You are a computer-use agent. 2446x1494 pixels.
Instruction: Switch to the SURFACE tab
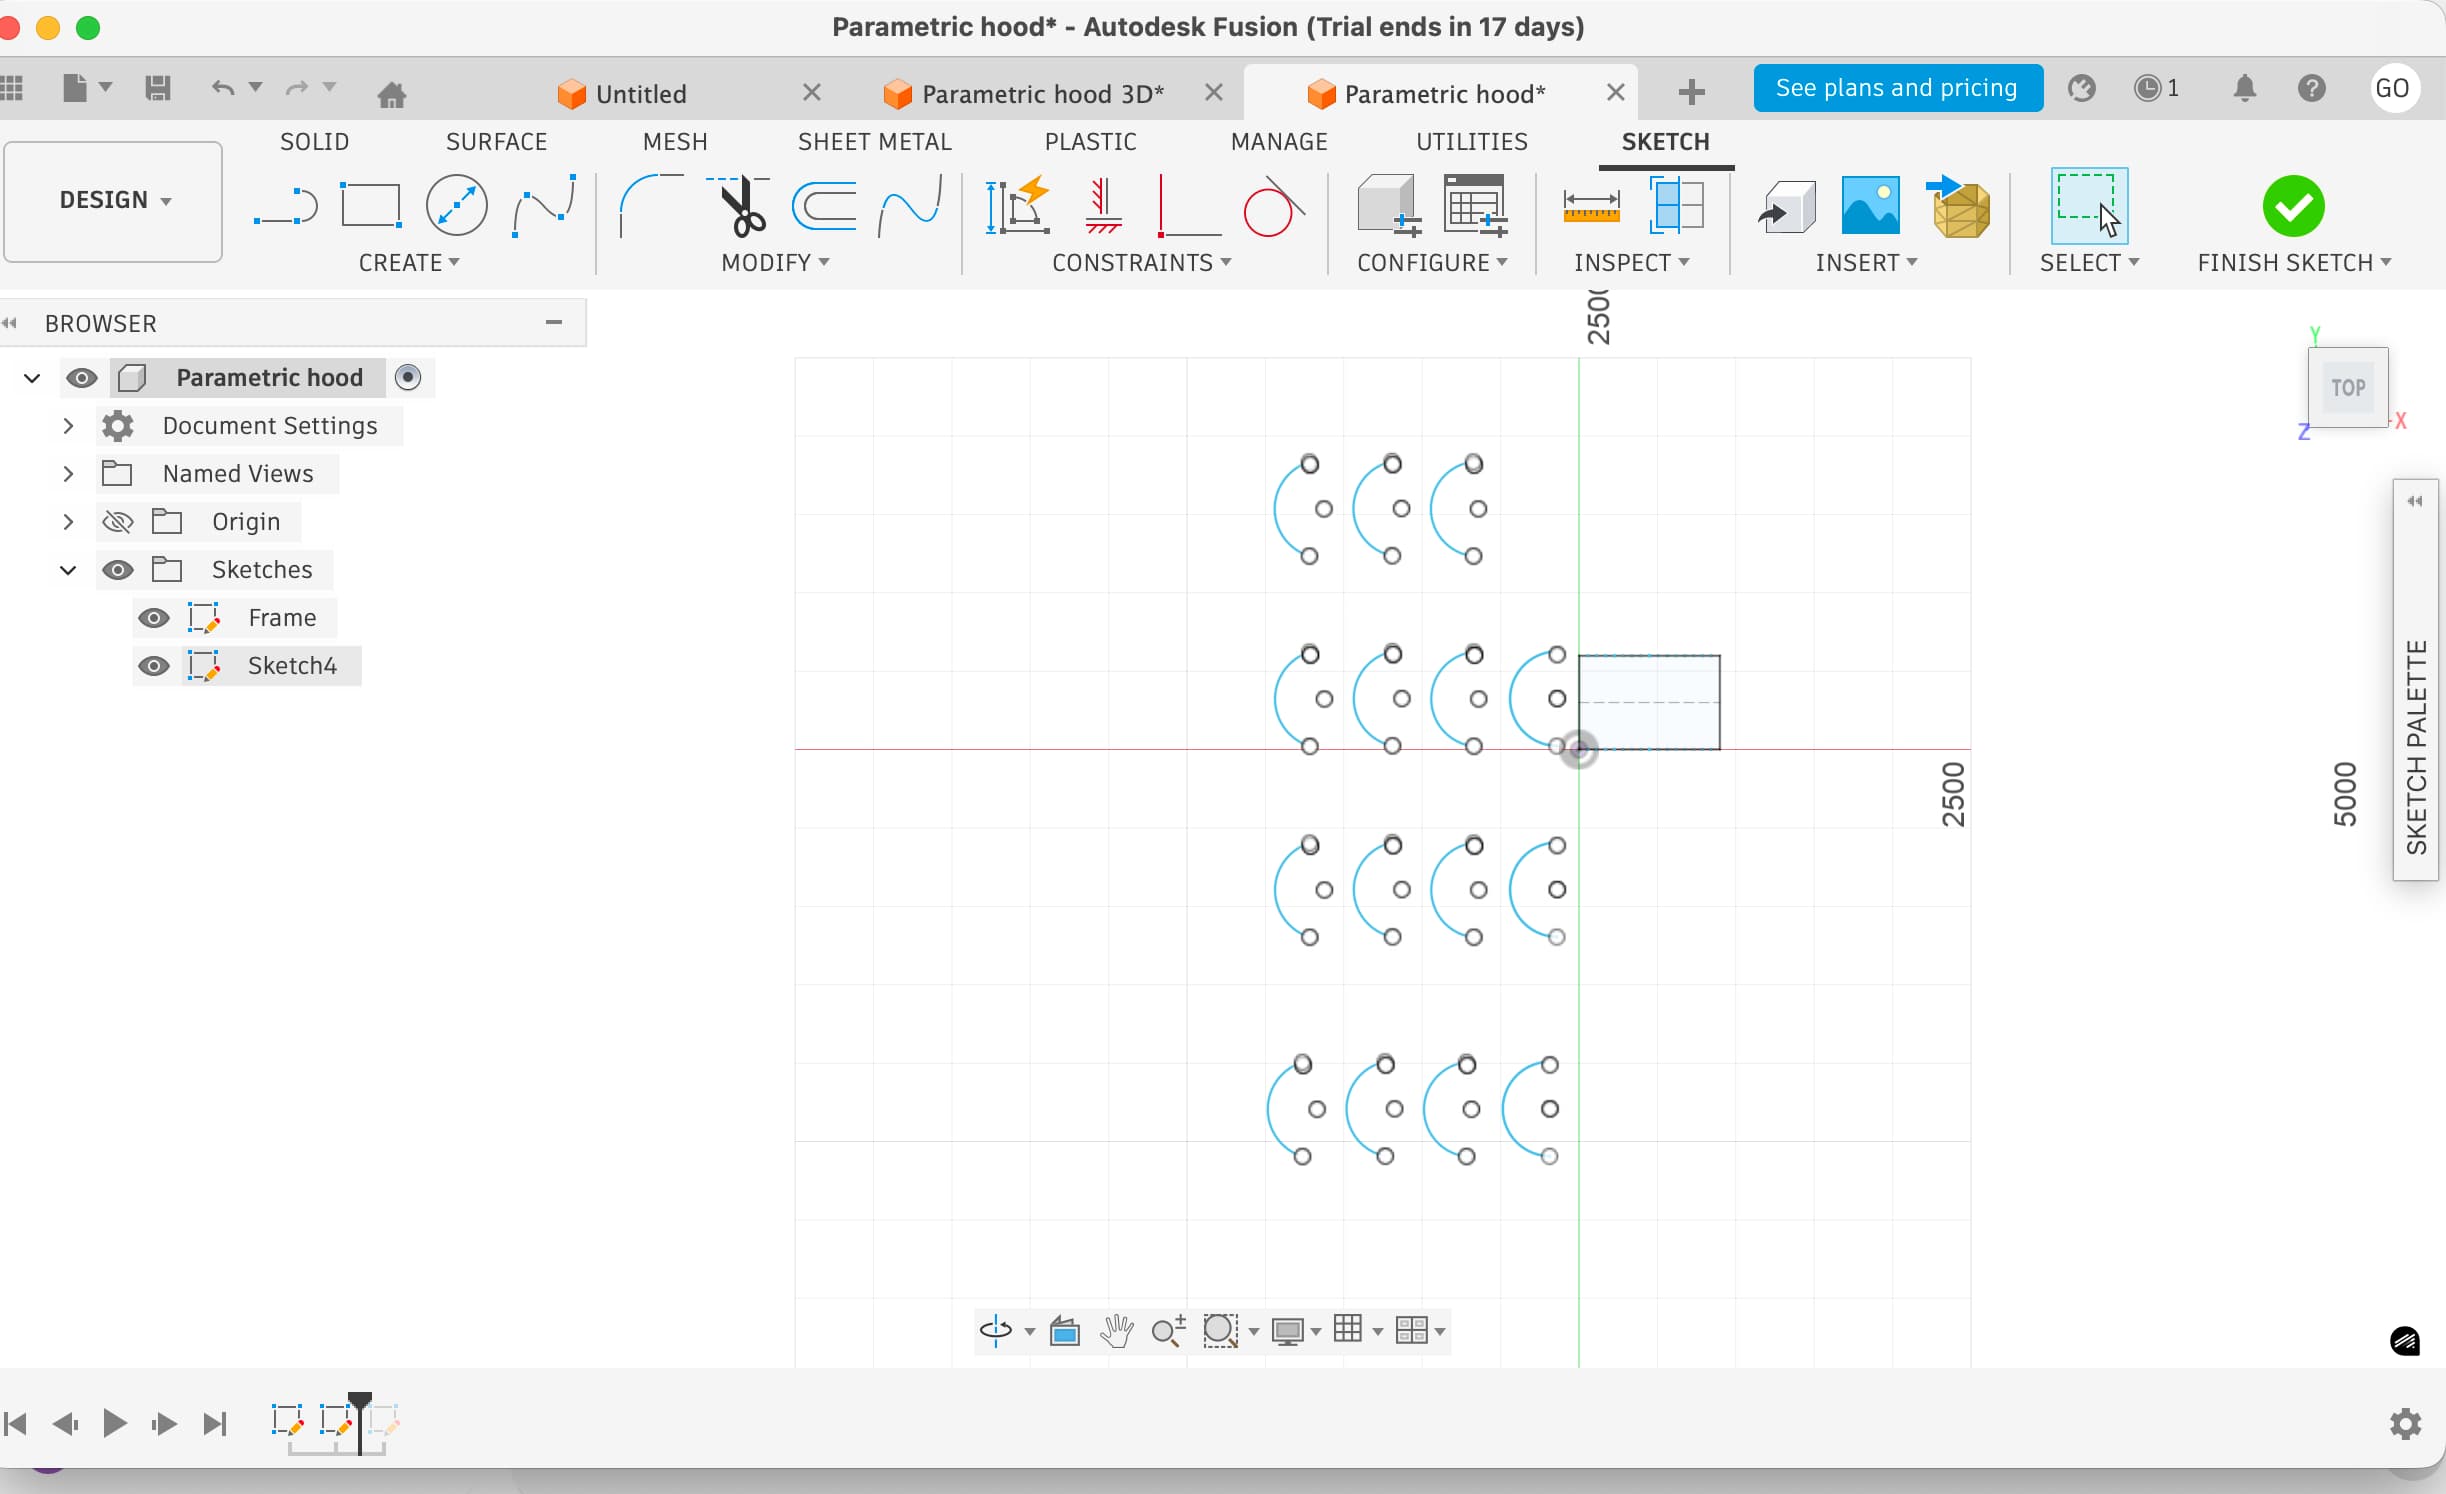(496, 142)
